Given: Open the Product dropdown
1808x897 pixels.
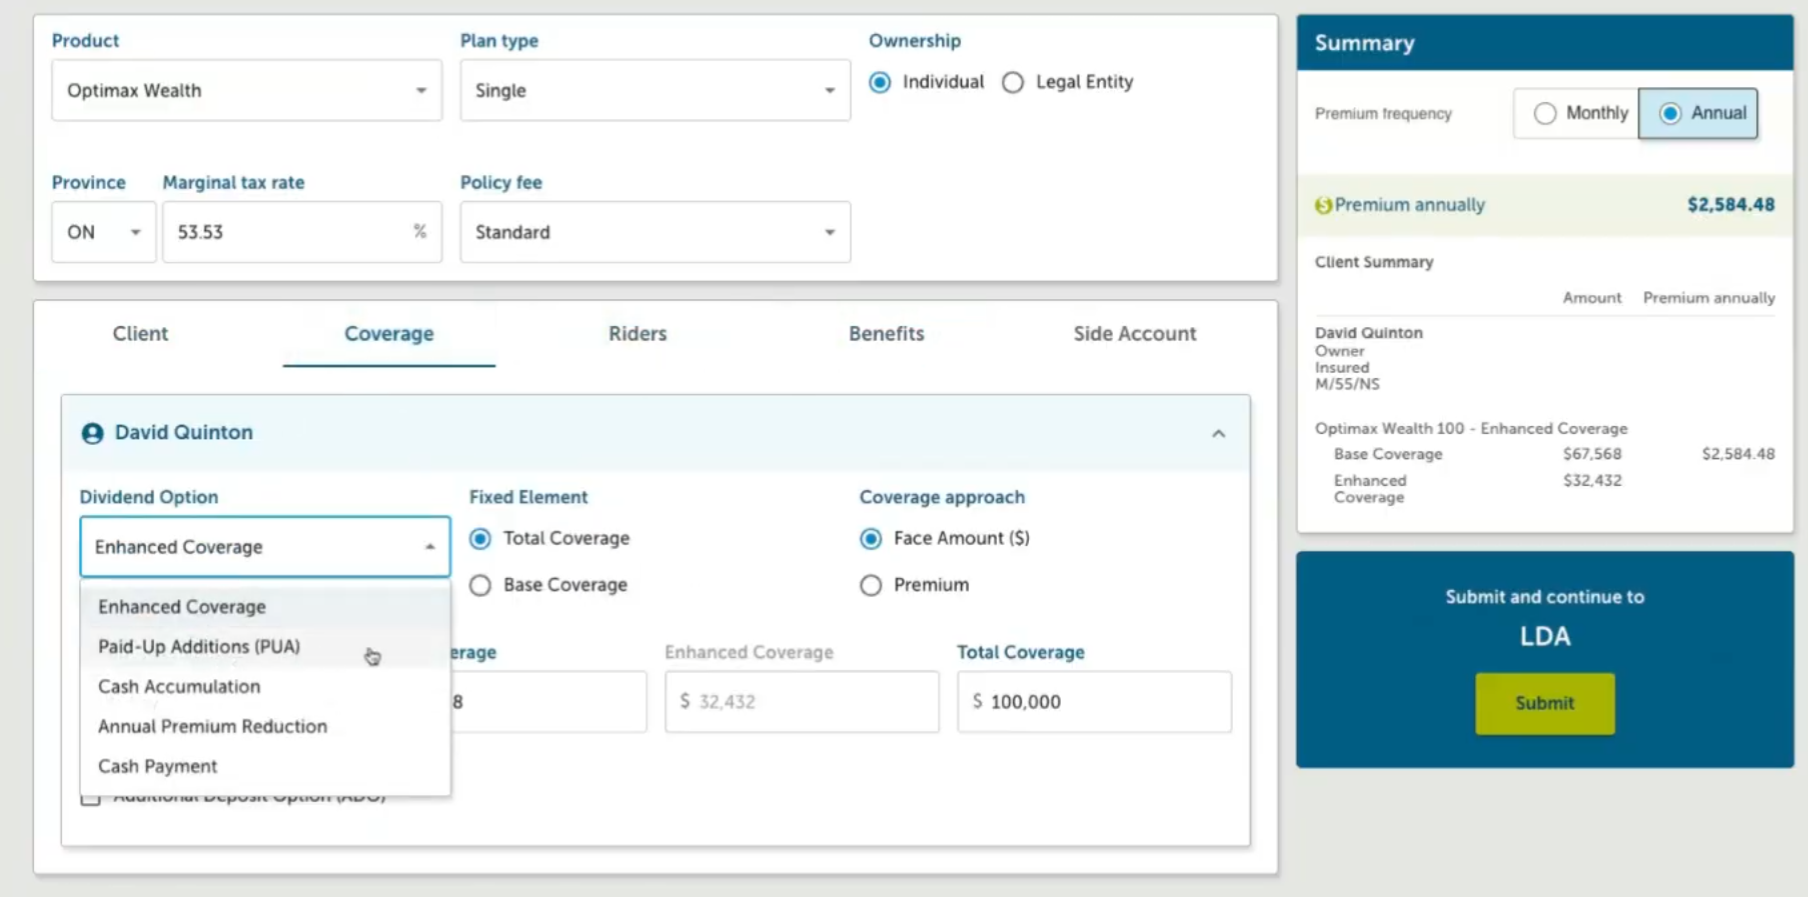Looking at the screenshot, I should tap(247, 90).
